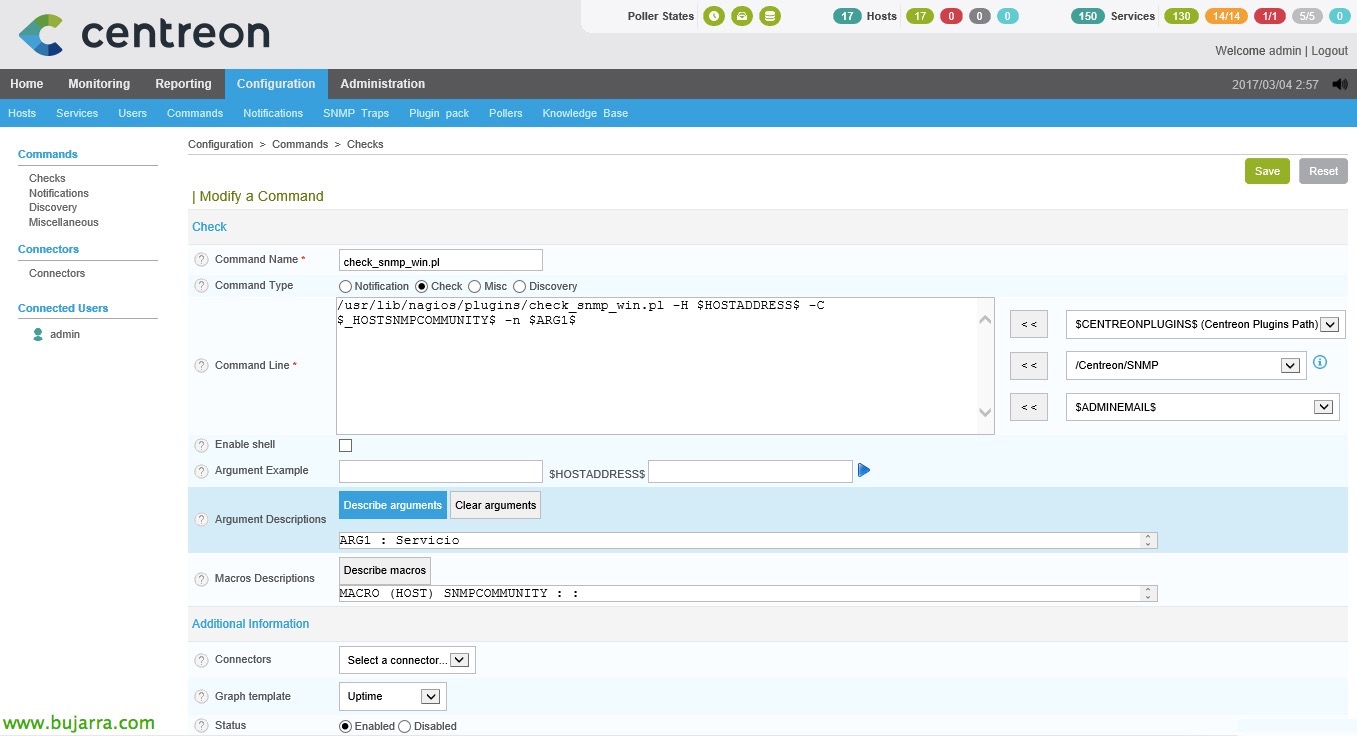Open Miscellaneous in Commands sidebar
1357x736 pixels.
(63, 222)
